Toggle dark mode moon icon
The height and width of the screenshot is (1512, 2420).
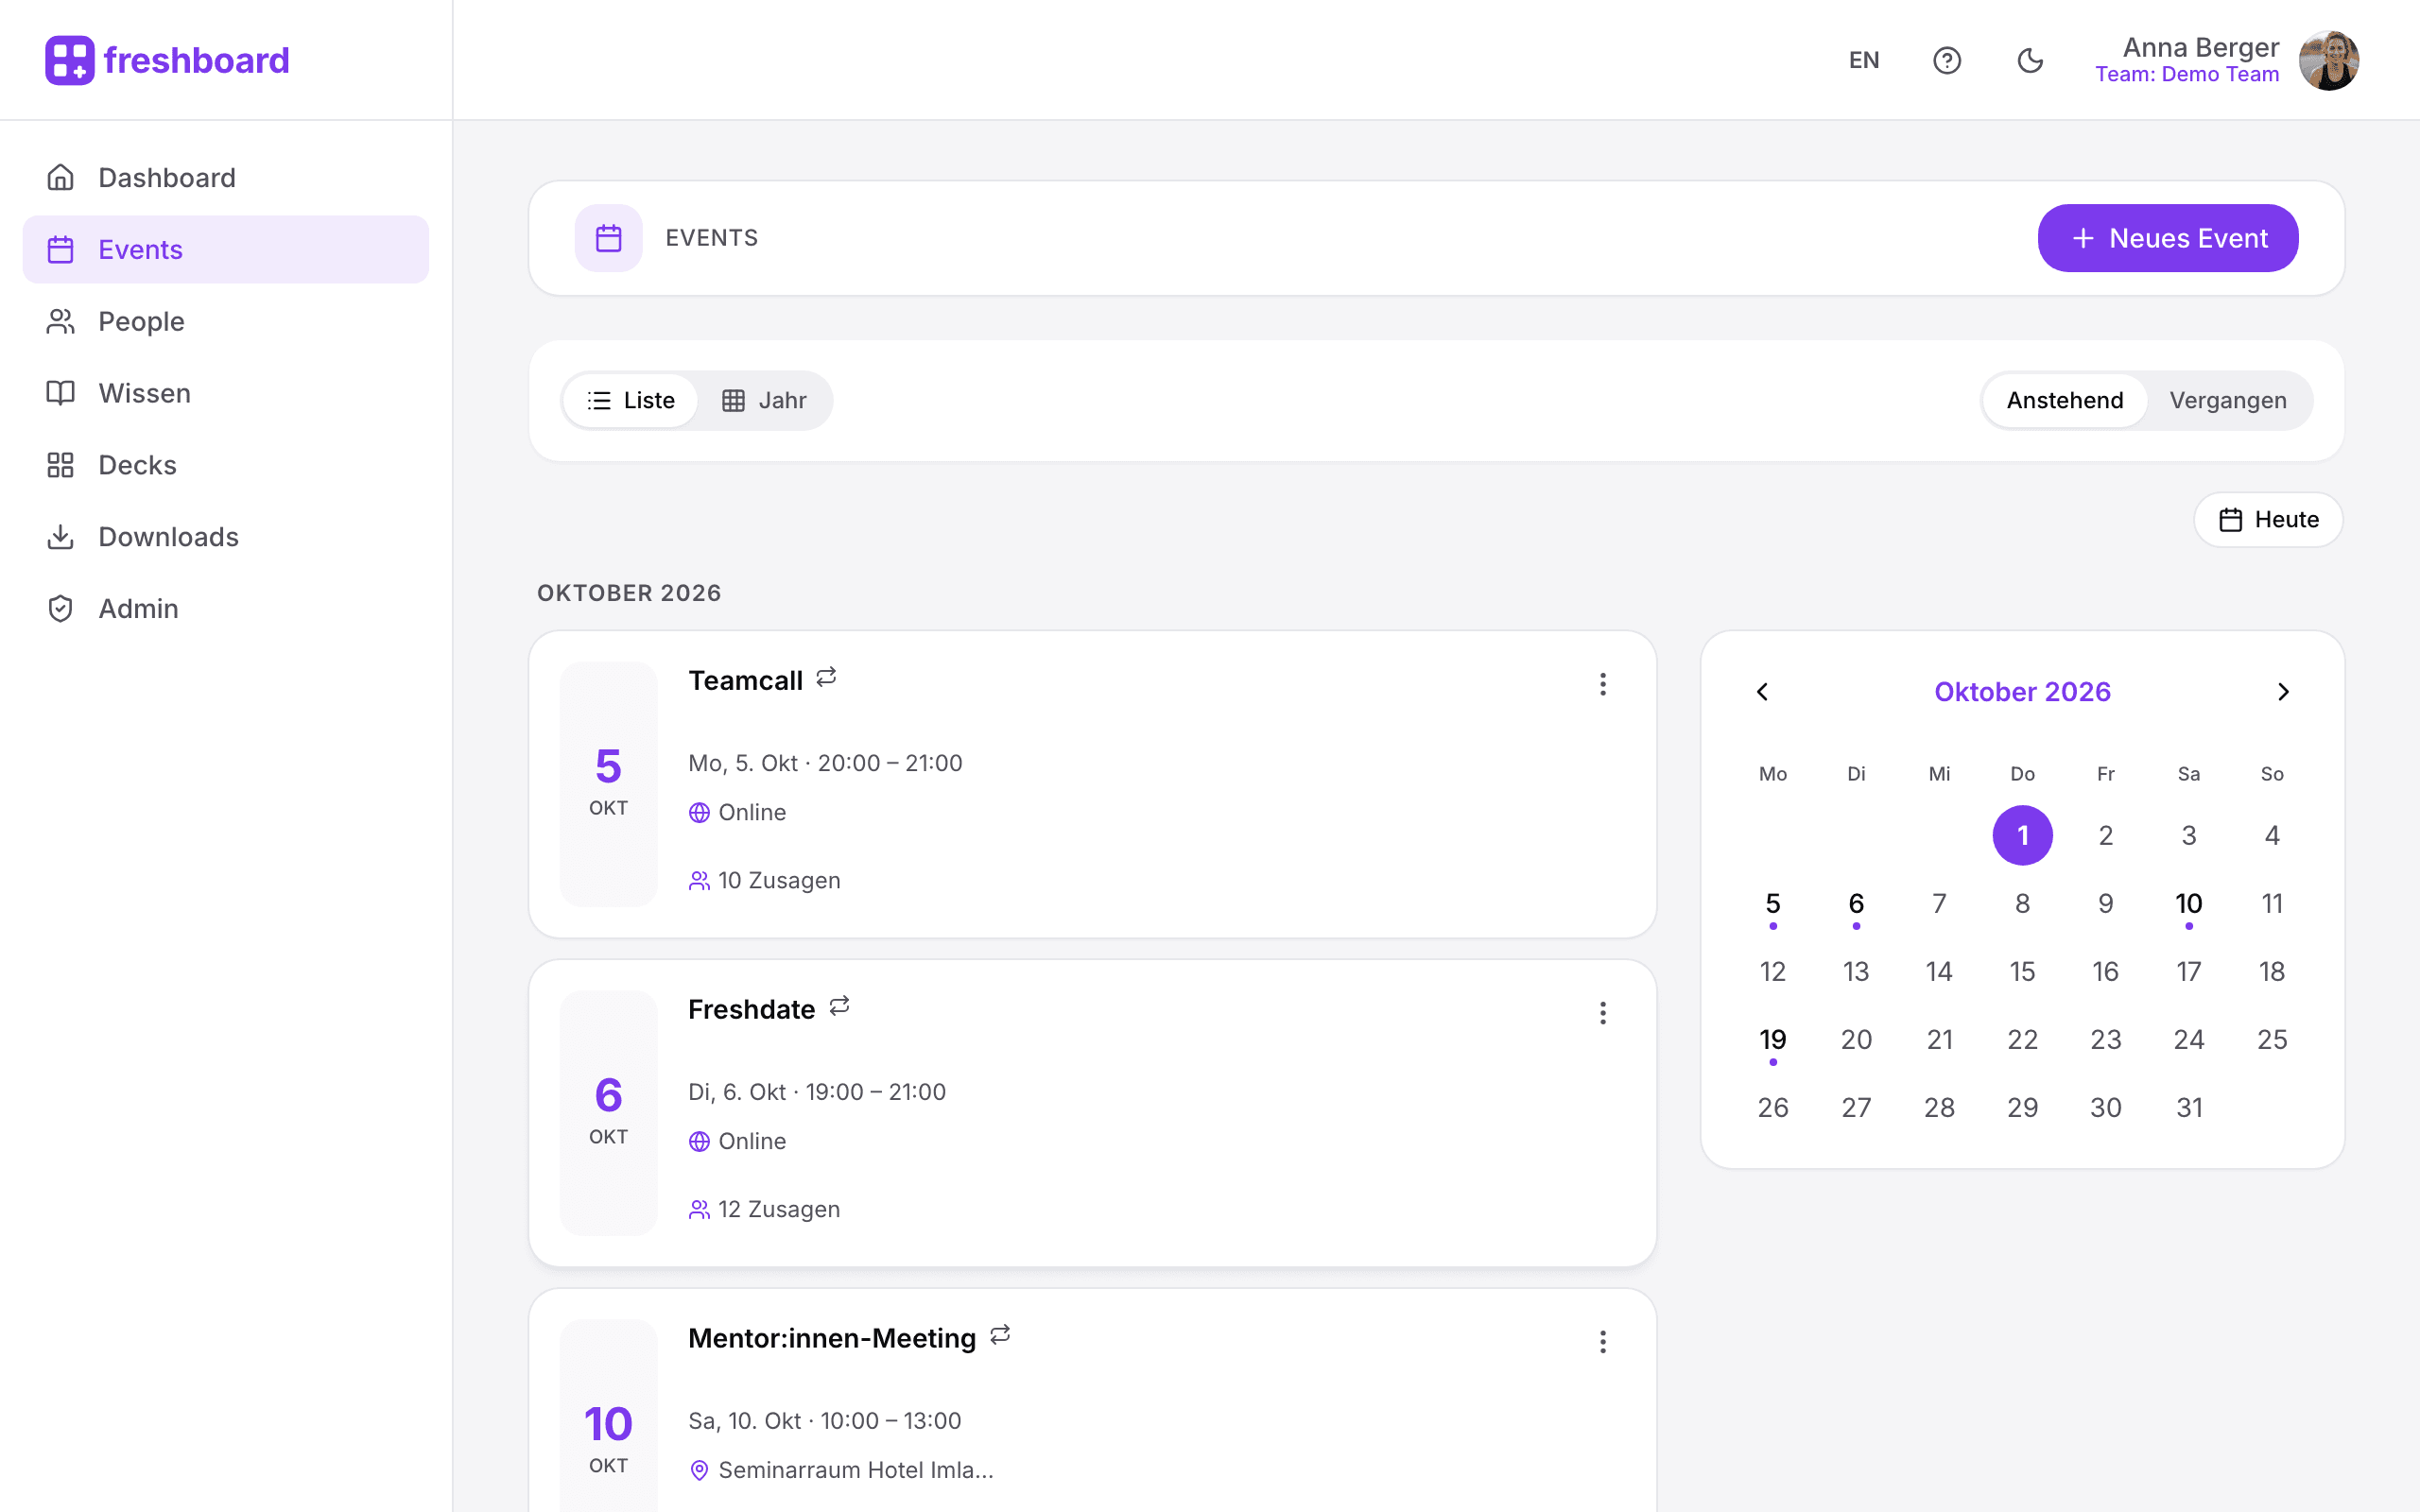pos(2030,60)
